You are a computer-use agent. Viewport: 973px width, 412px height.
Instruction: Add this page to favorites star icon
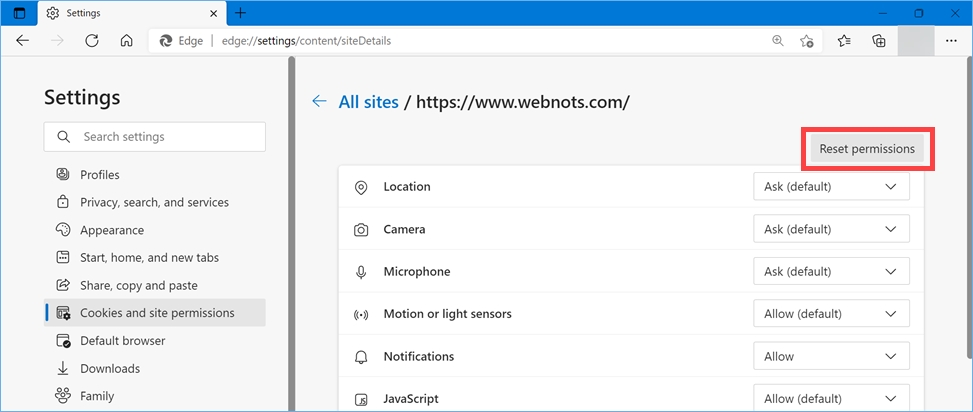[807, 41]
